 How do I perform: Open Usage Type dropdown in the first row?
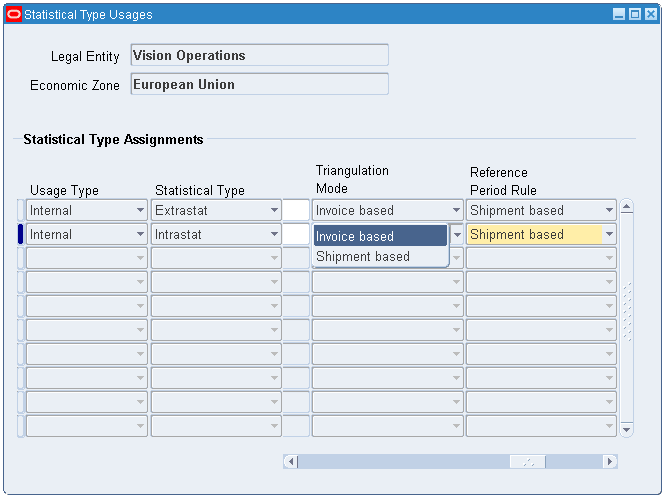pyautogui.click(x=141, y=211)
